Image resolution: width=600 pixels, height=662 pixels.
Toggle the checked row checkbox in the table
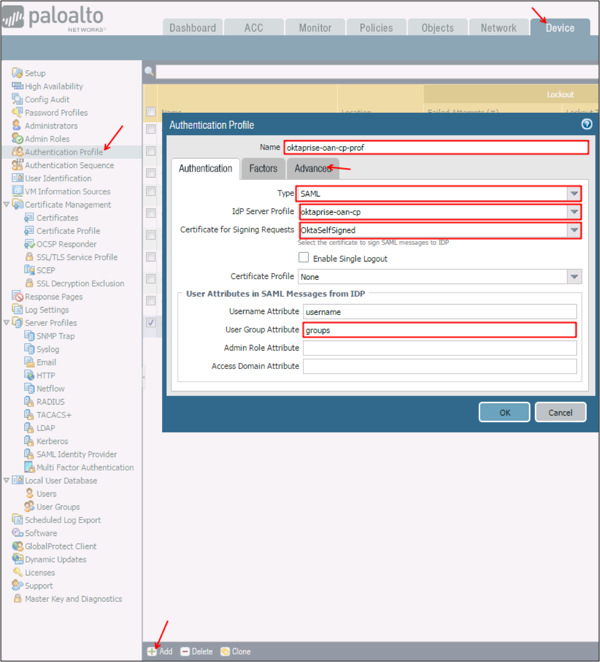[x=151, y=323]
